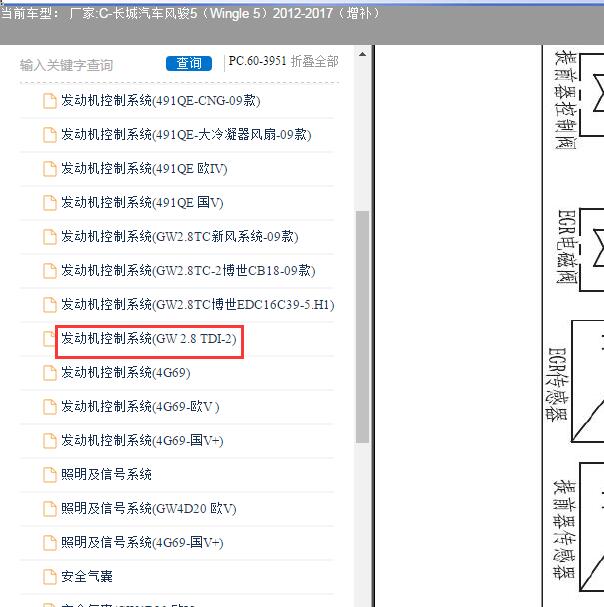This screenshot has width=604, height=607.
Task: Click the PC.60-3951 label
Action: click(x=257, y=61)
